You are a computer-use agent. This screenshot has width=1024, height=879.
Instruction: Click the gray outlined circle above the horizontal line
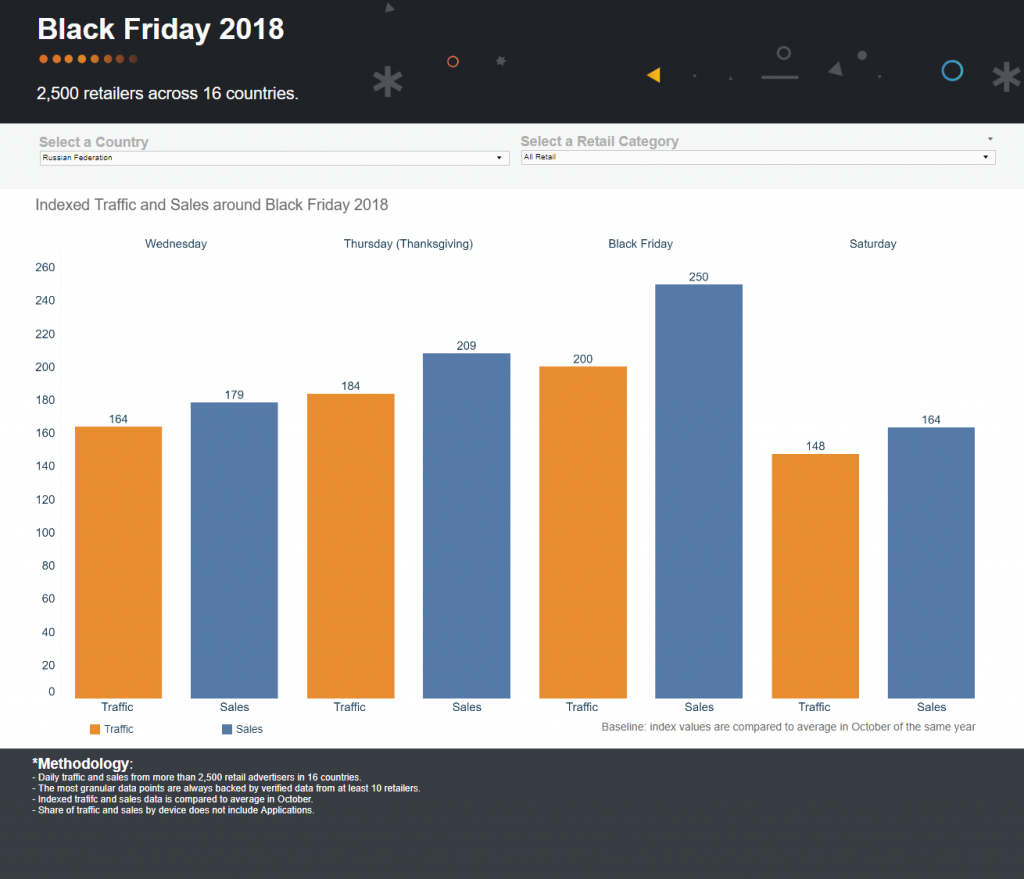point(784,53)
